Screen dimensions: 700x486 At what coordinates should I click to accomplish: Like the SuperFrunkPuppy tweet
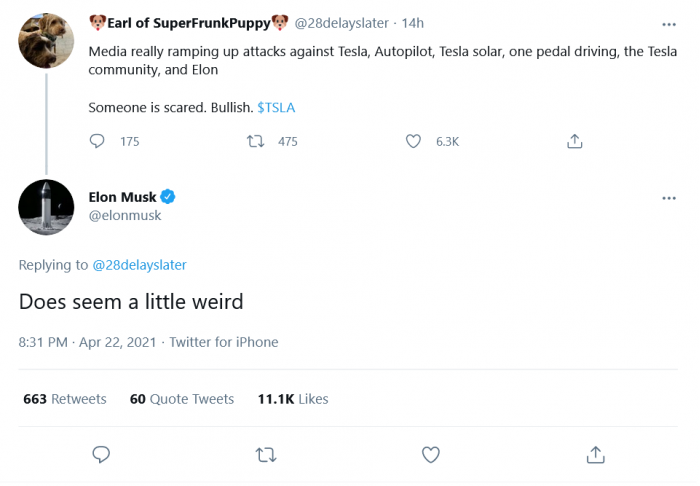tap(413, 142)
